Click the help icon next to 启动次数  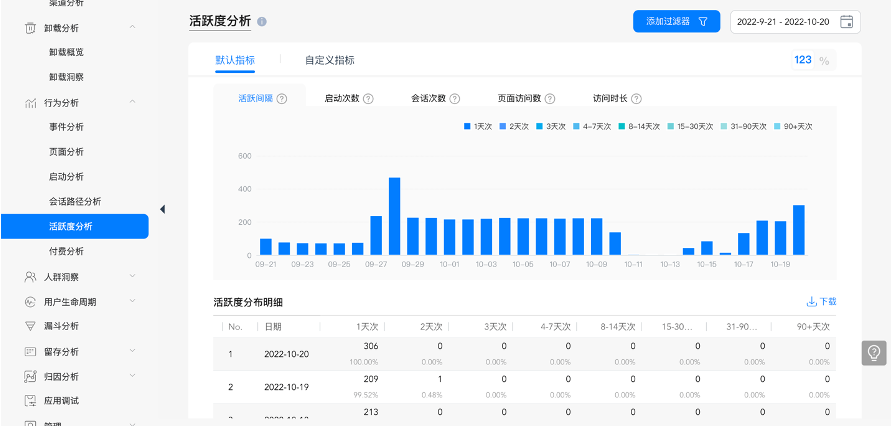tap(368, 99)
